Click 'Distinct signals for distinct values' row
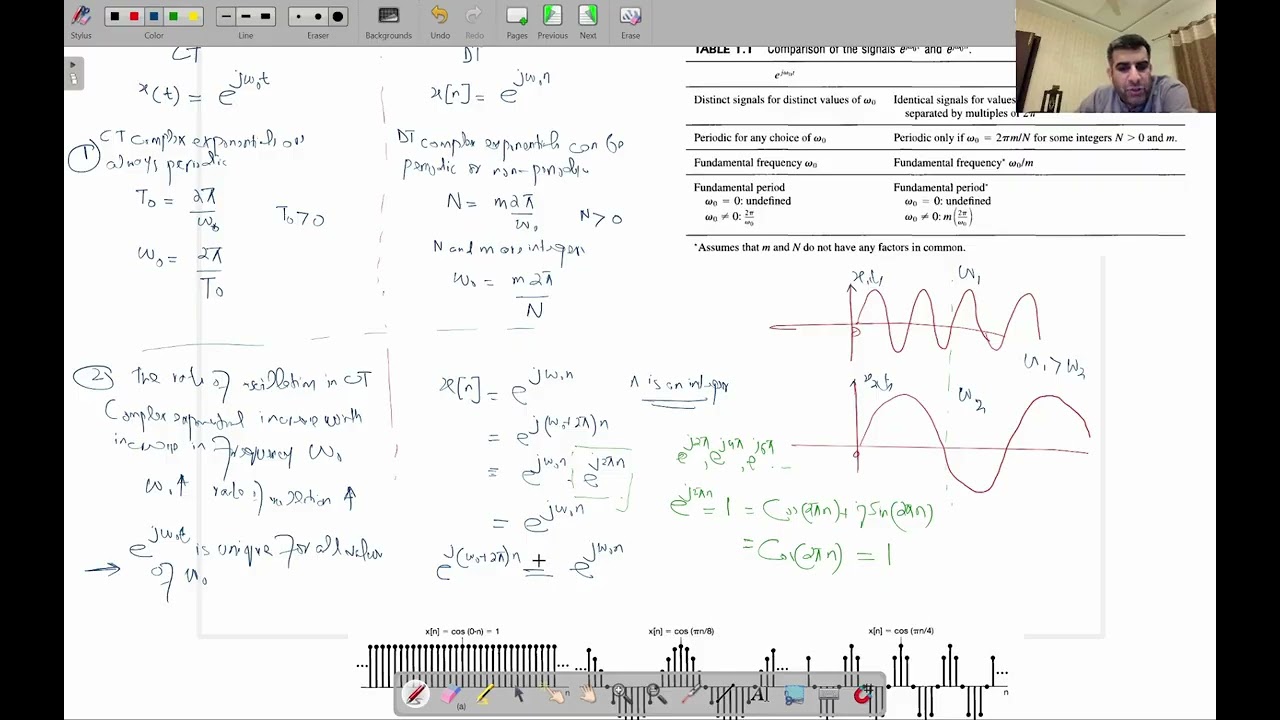 pyautogui.click(x=785, y=100)
